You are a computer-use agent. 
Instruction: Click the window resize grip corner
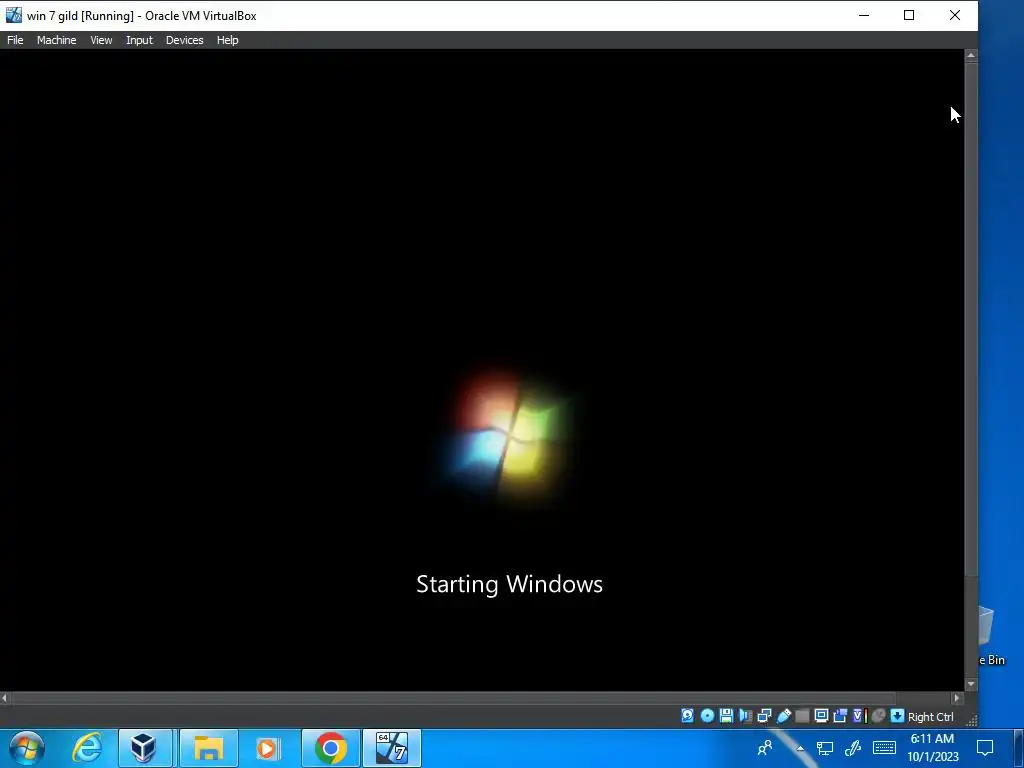coord(971,720)
